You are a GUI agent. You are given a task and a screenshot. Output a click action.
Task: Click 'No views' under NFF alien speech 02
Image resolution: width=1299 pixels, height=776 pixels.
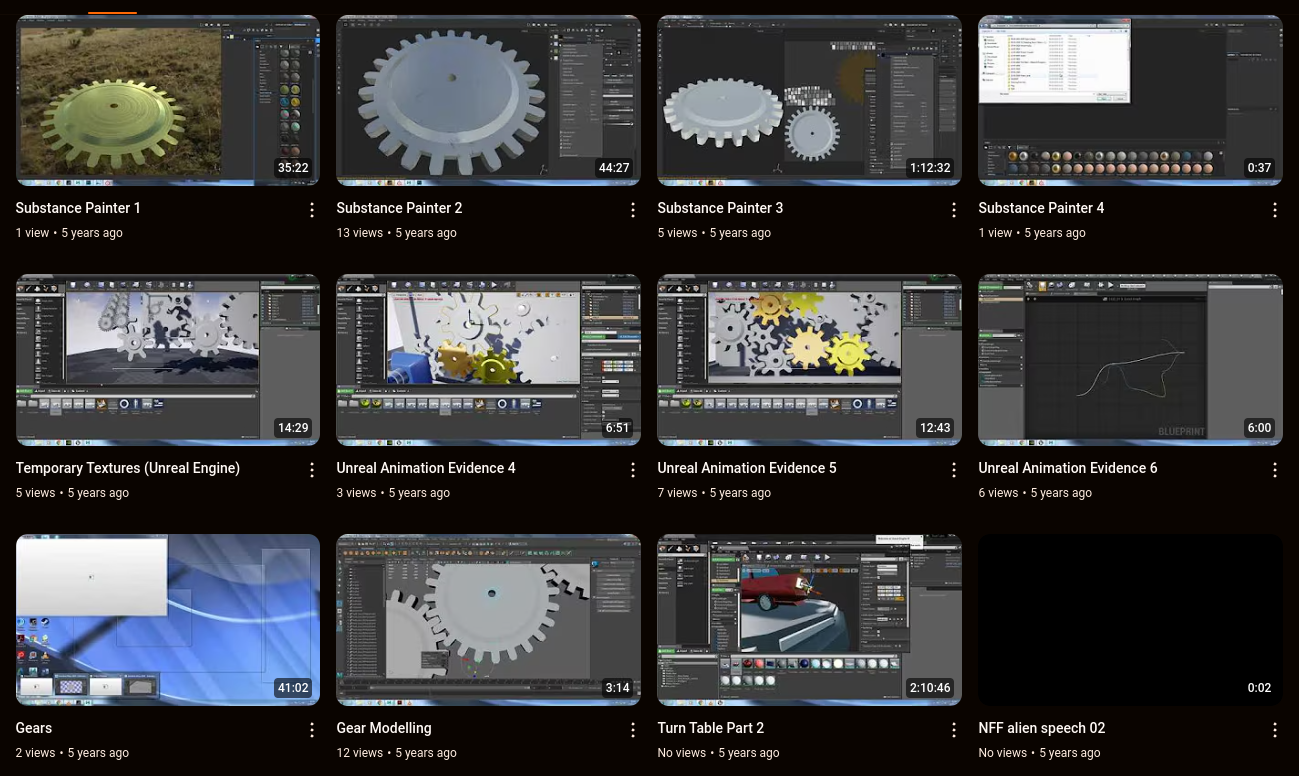[1003, 753]
